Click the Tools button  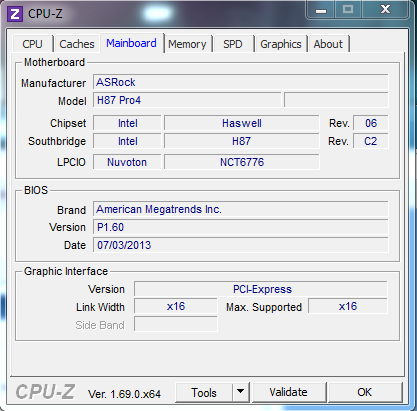point(204,393)
